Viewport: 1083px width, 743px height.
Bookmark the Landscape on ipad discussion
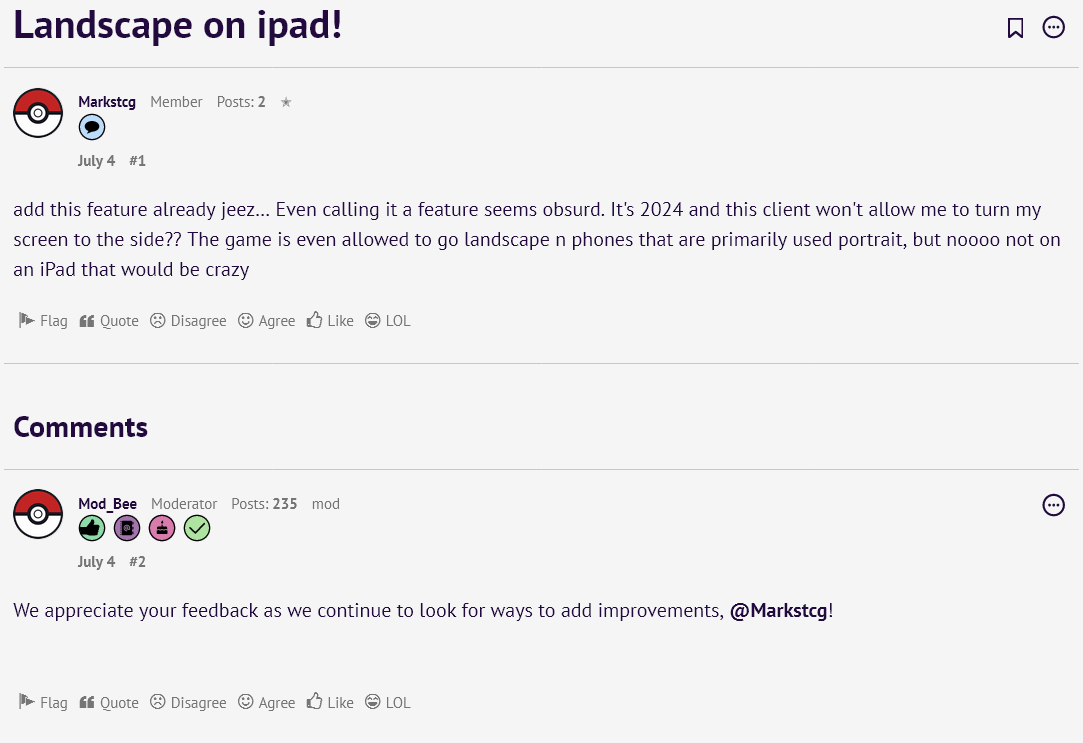[x=1015, y=28]
